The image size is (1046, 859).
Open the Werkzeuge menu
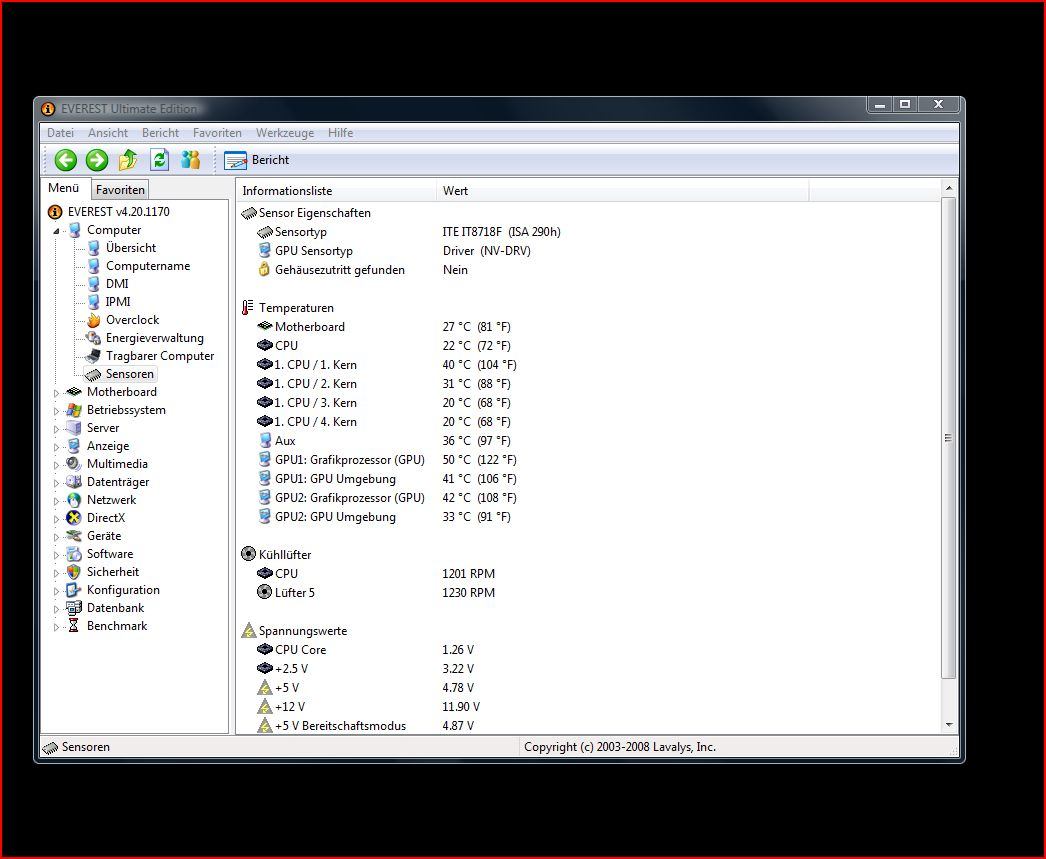point(285,133)
